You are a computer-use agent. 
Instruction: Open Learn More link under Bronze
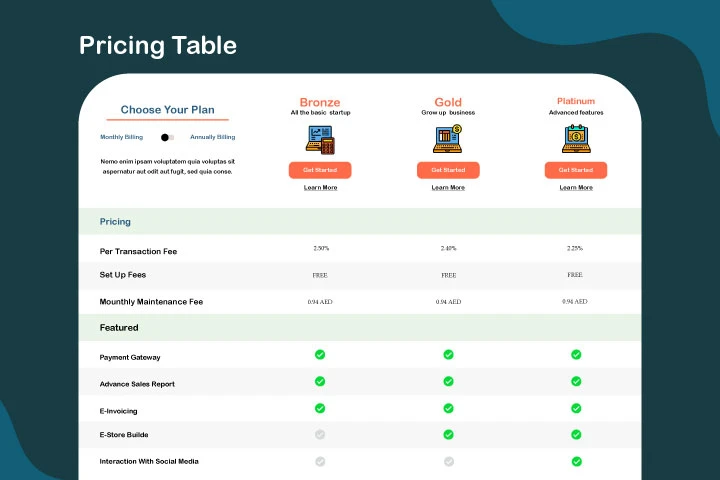point(320,187)
